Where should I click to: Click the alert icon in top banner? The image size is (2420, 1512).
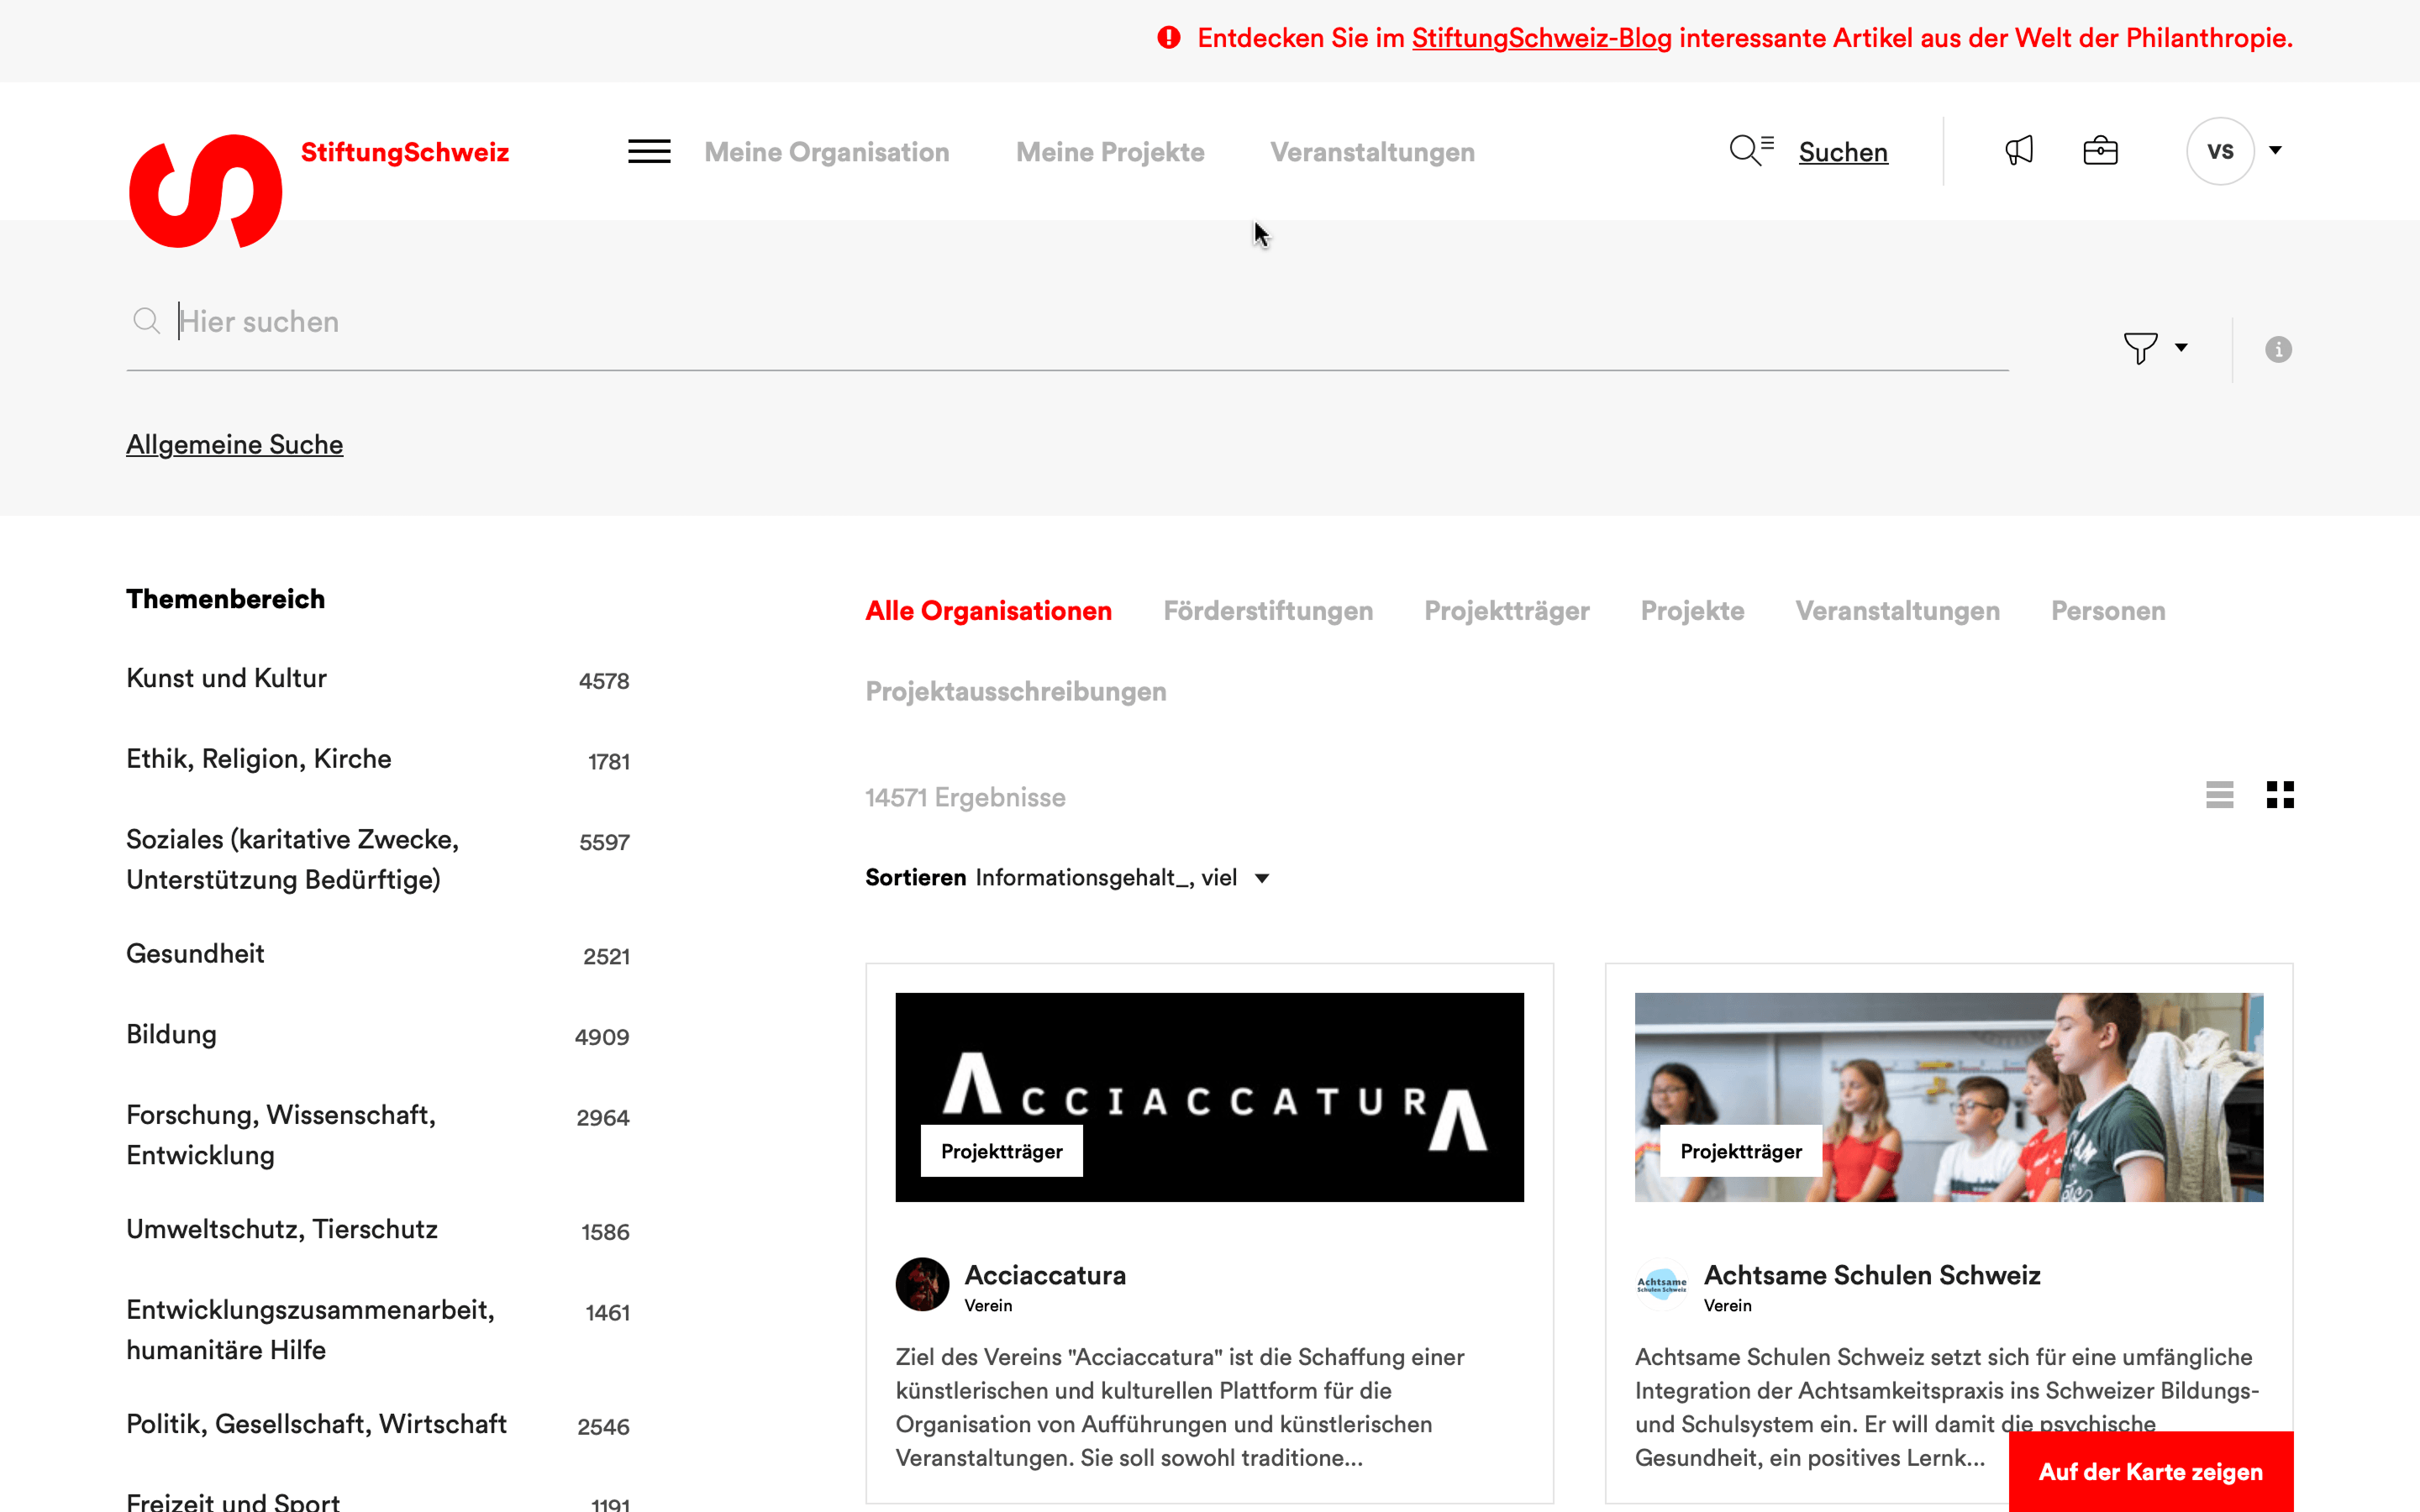pyautogui.click(x=1168, y=38)
